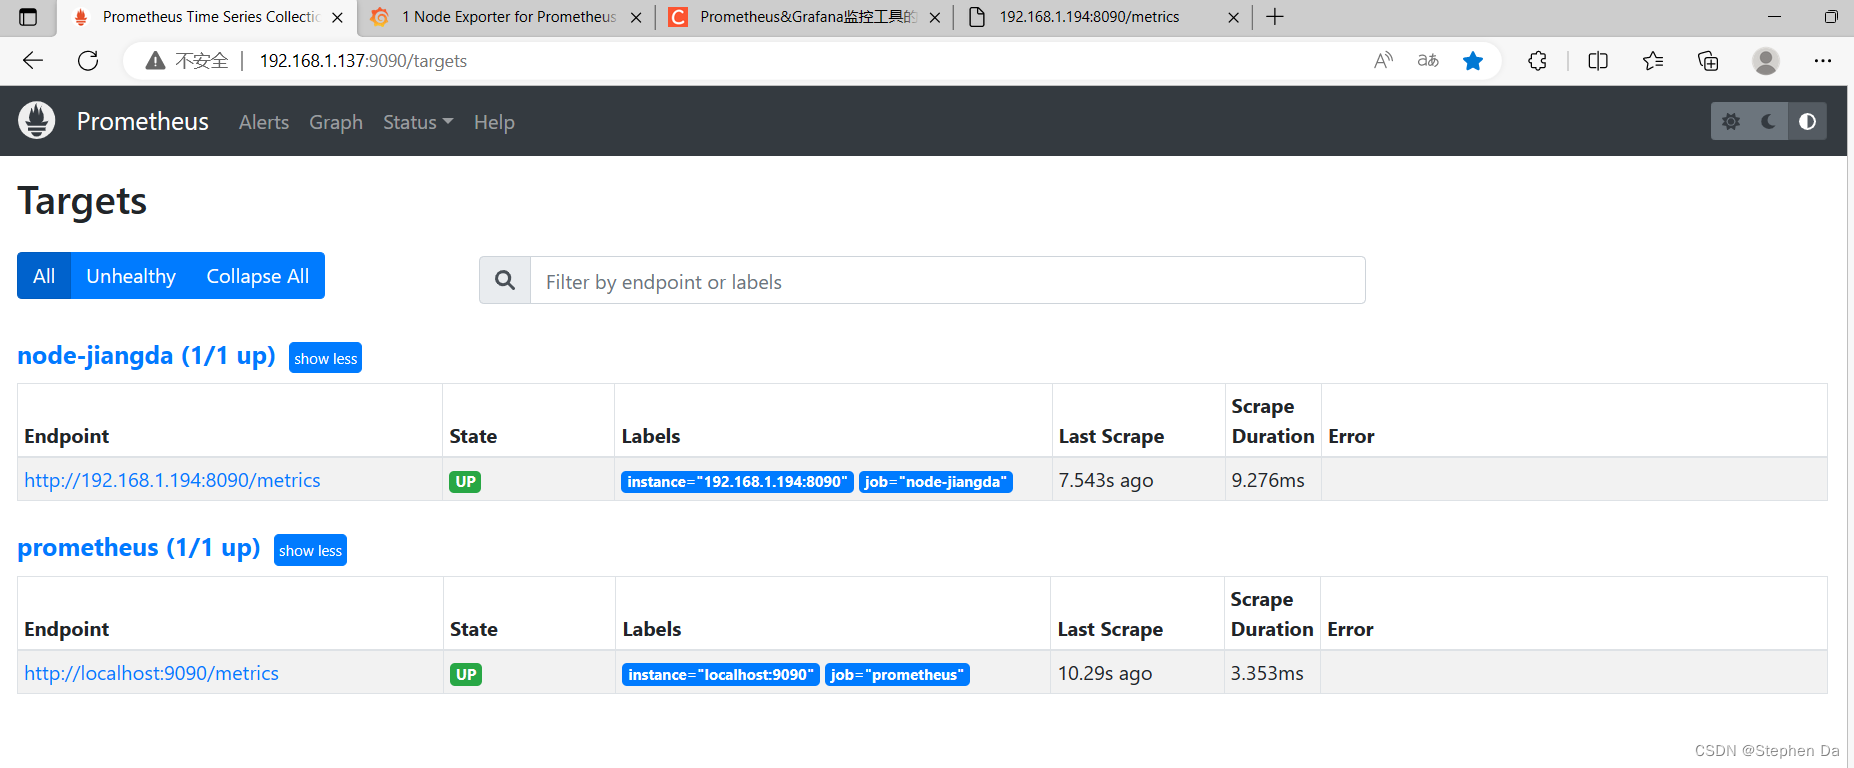Go back with the browser back arrow

click(x=33, y=61)
